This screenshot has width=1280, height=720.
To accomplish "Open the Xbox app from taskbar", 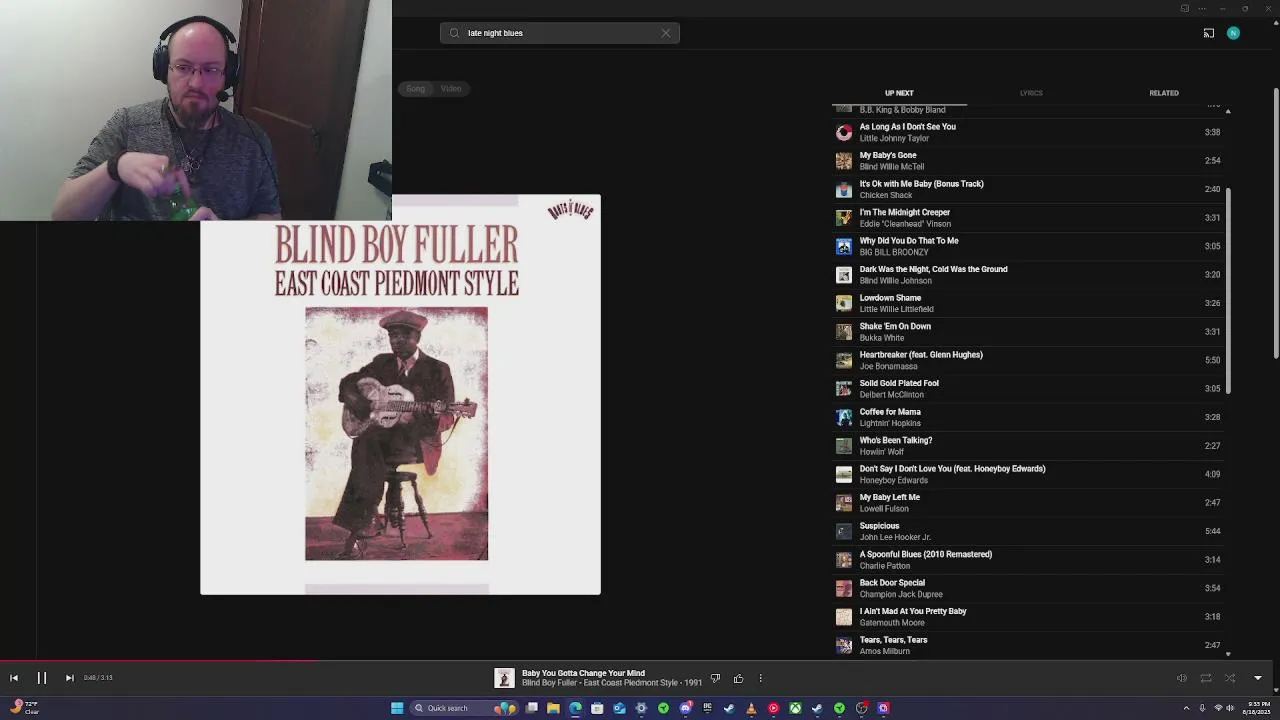I will 795,708.
